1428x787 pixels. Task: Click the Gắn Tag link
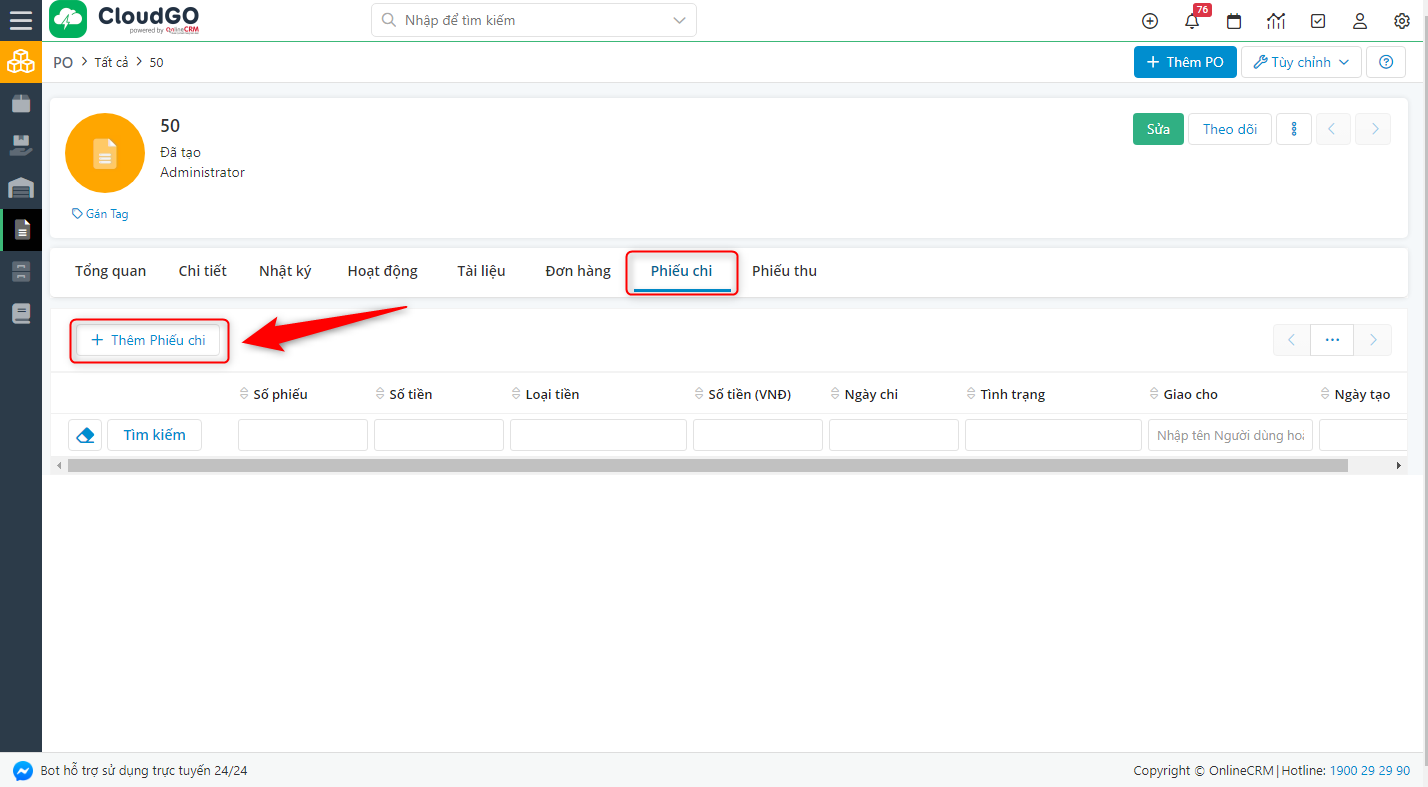tap(99, 213)
